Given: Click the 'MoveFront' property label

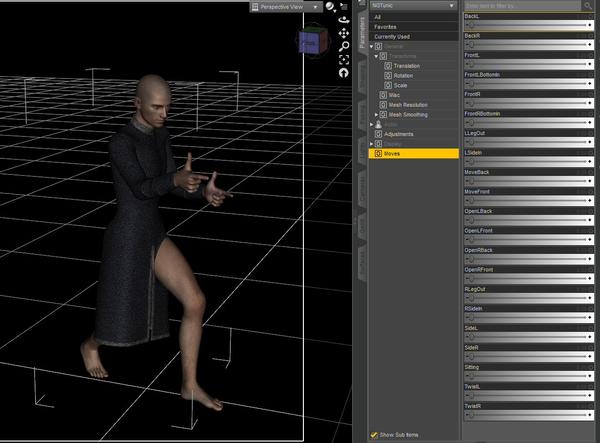Looking at the screenshot, I should [x=477, y=192].
